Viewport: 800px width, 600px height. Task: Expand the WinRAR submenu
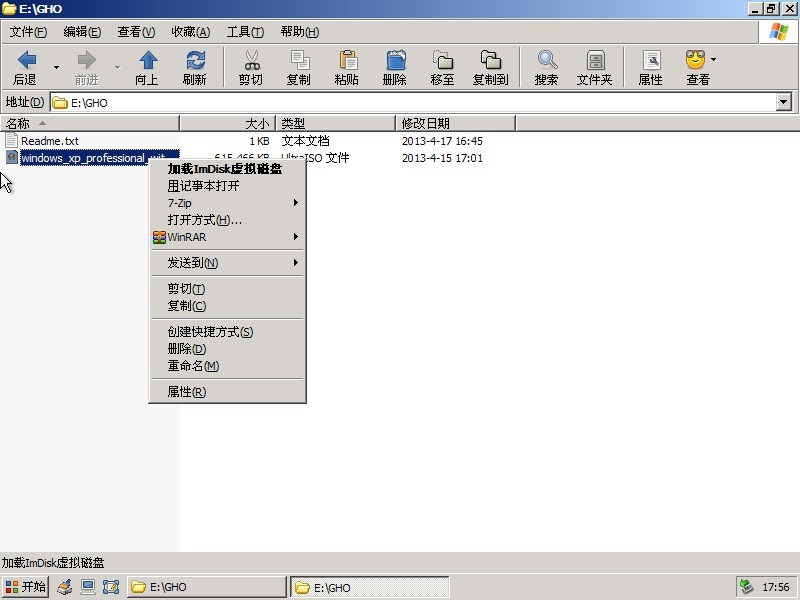coord(295,237)
